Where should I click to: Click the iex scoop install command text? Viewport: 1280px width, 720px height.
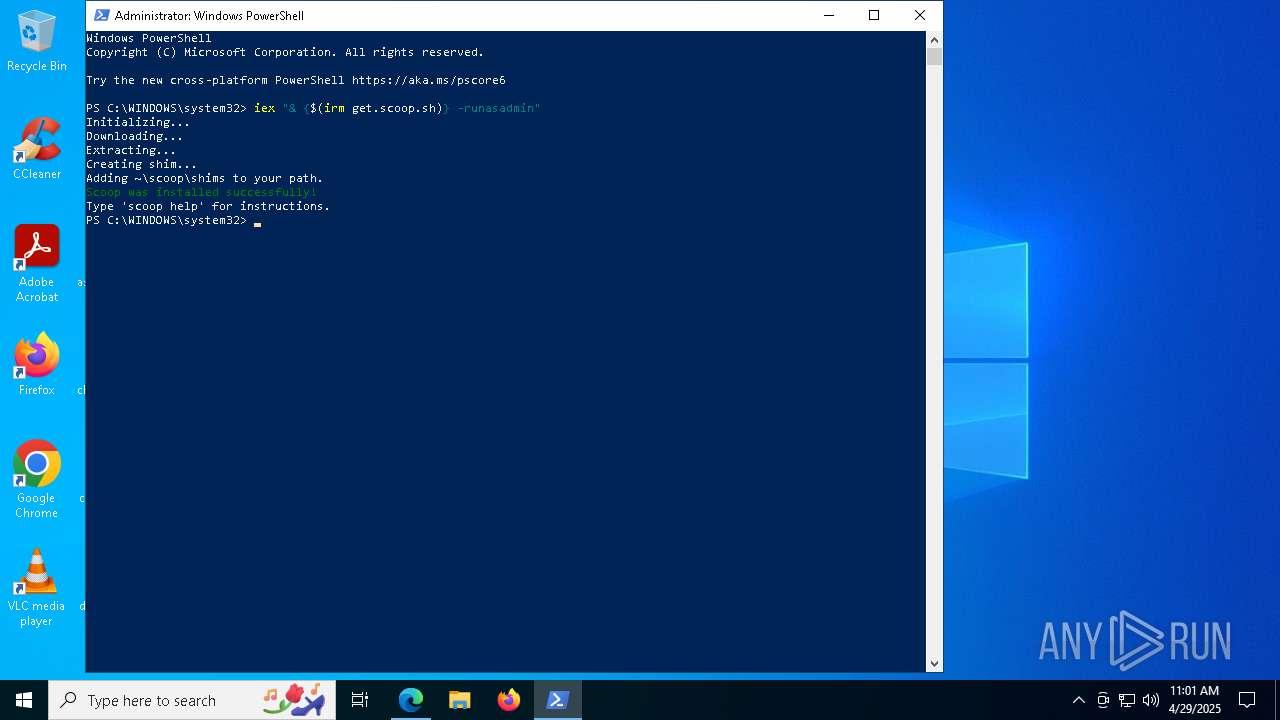(397, 108)
